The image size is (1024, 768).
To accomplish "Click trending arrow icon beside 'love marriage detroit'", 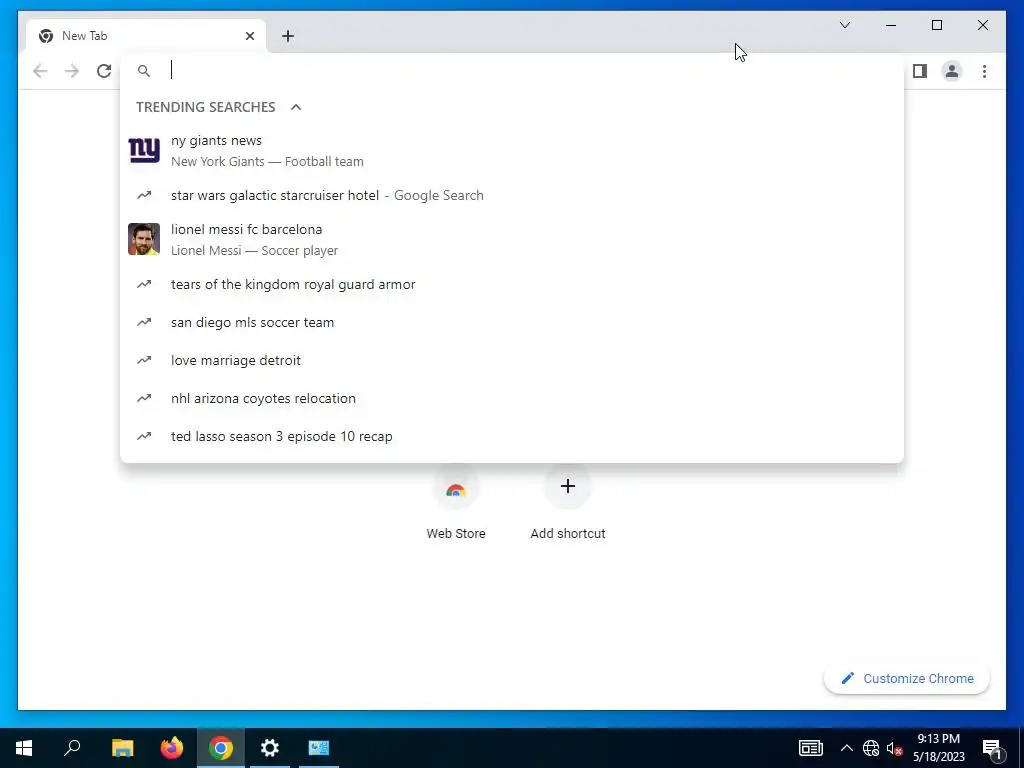I will click(x=144, y=360).
